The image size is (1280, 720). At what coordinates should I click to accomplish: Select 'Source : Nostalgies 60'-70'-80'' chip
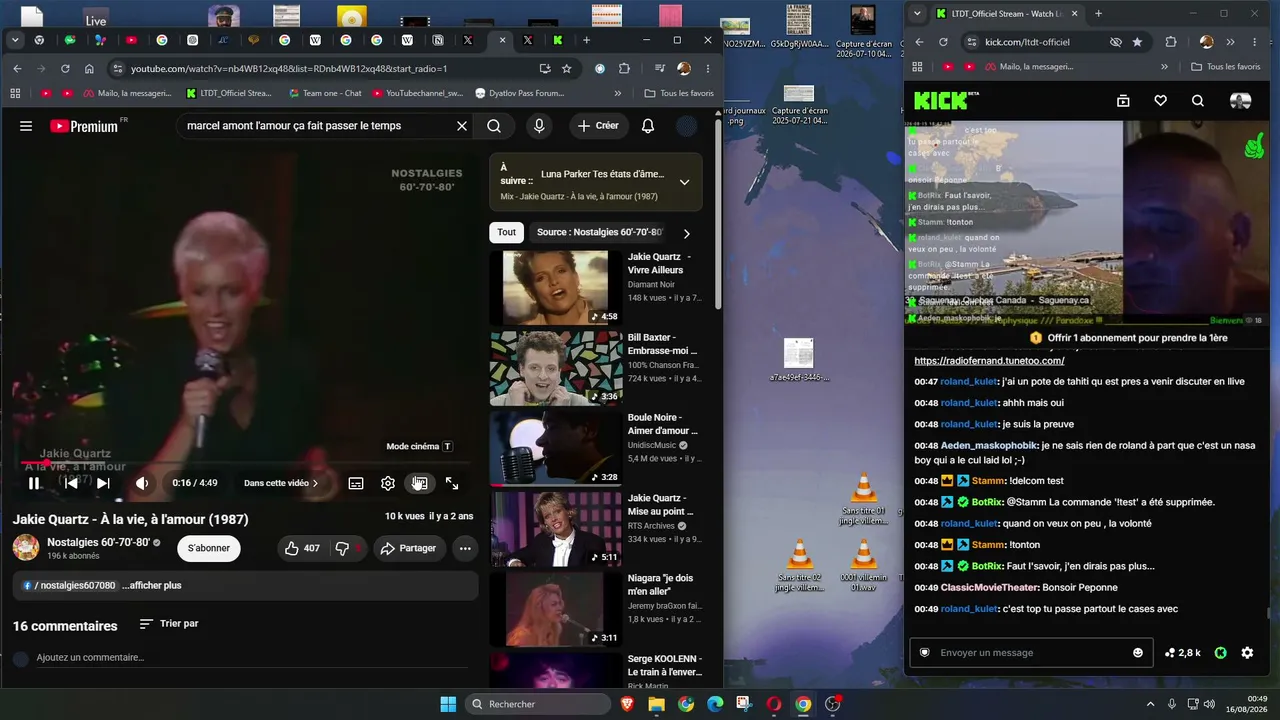[x=599, y=232]
